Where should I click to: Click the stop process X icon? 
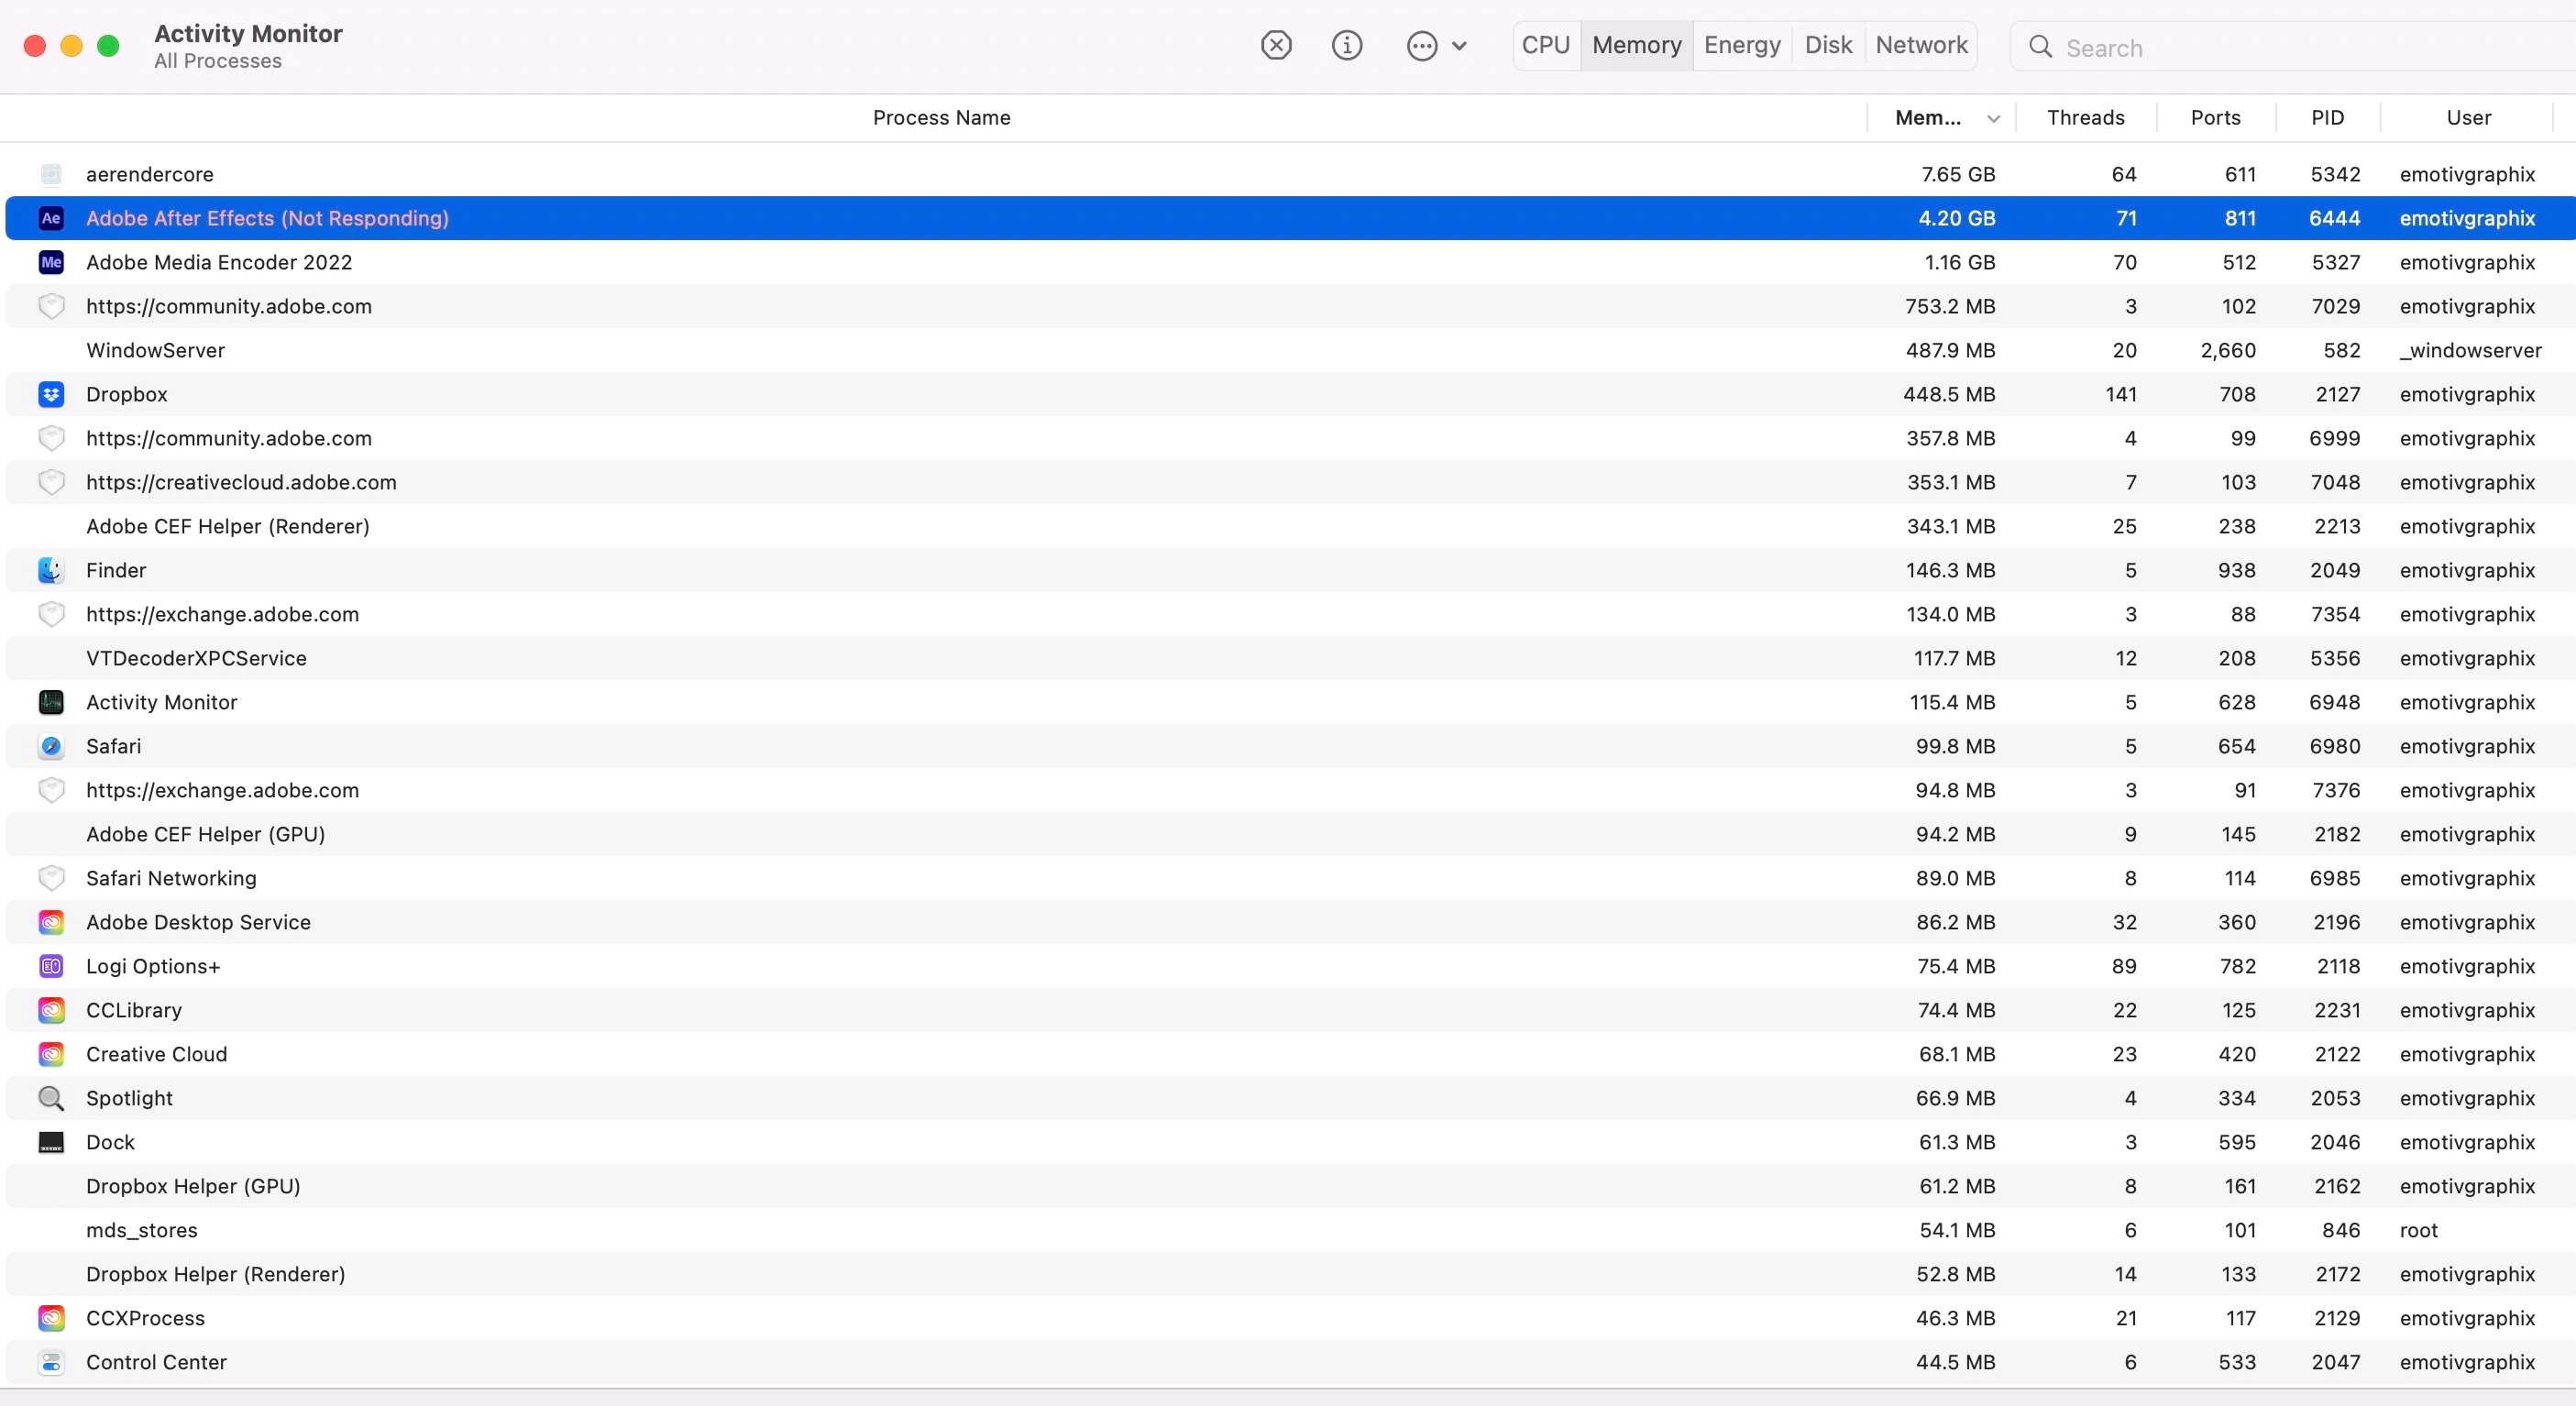[x=1276, y=46]
